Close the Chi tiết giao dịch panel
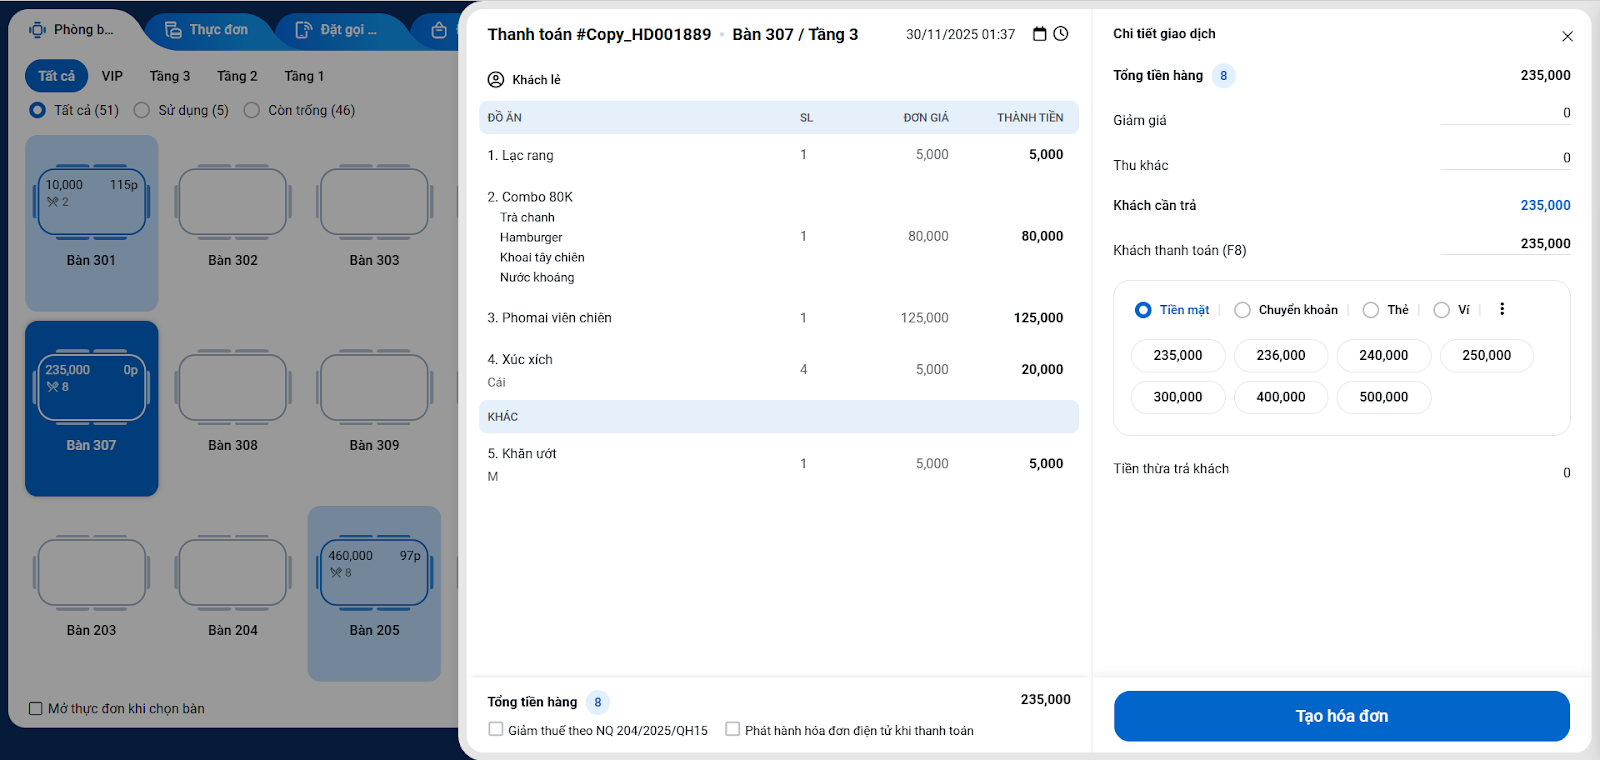 tap(1567, 36)
